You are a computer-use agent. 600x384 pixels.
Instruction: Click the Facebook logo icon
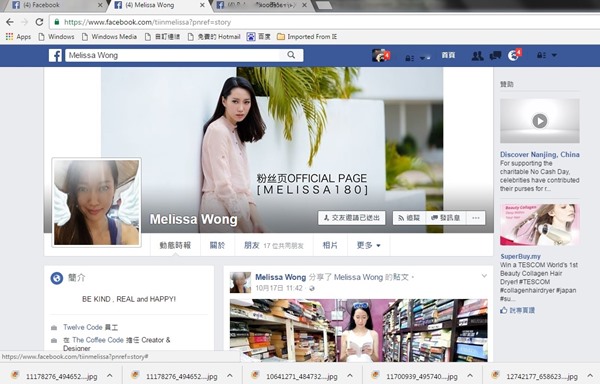55,55
